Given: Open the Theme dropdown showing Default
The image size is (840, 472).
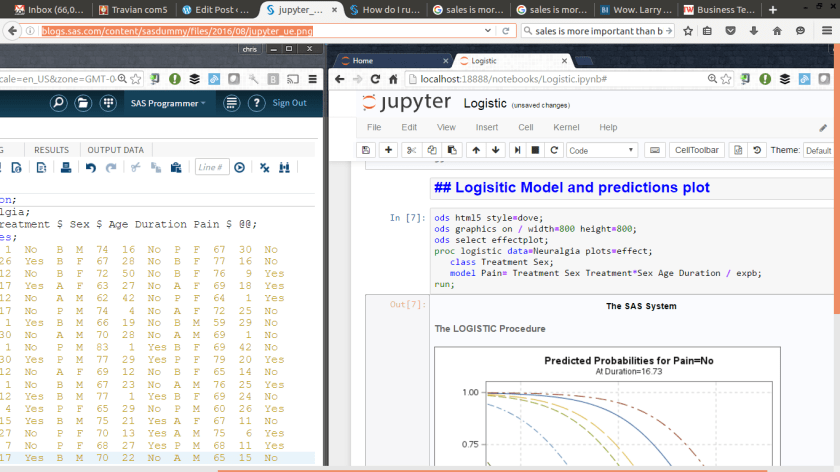Looking at the screenshot, I should (x=819, y=151).
